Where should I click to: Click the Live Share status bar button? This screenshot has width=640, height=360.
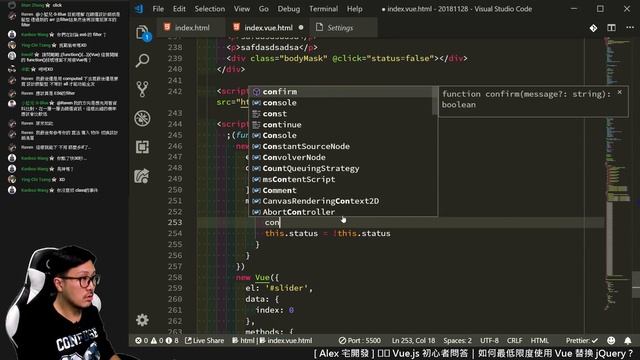[x=204, y=340]
